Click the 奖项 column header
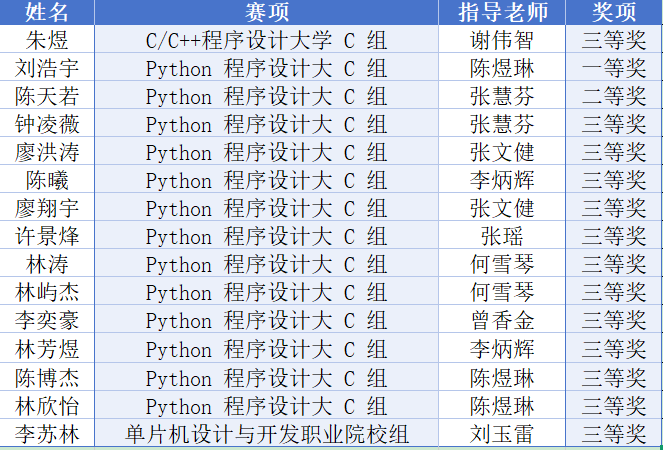The image size is (663, 450). [614, 12]
